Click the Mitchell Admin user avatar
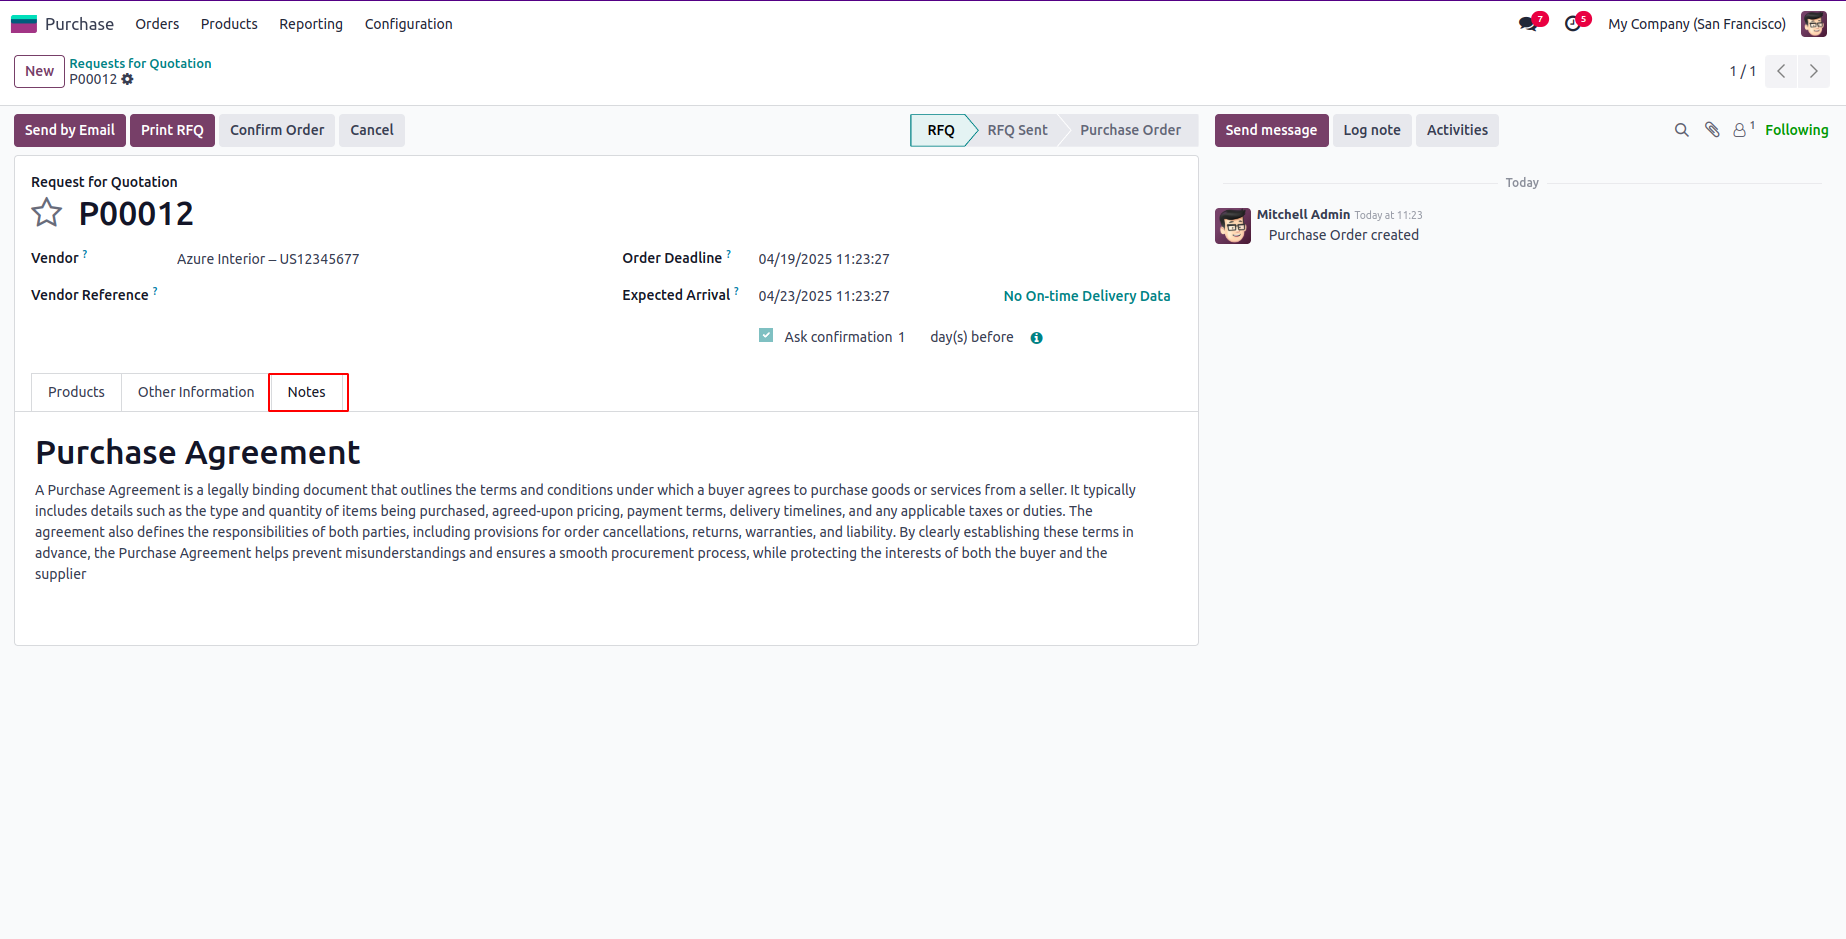This screenshot has width=1846, height=939. [x=1813, y=24]
